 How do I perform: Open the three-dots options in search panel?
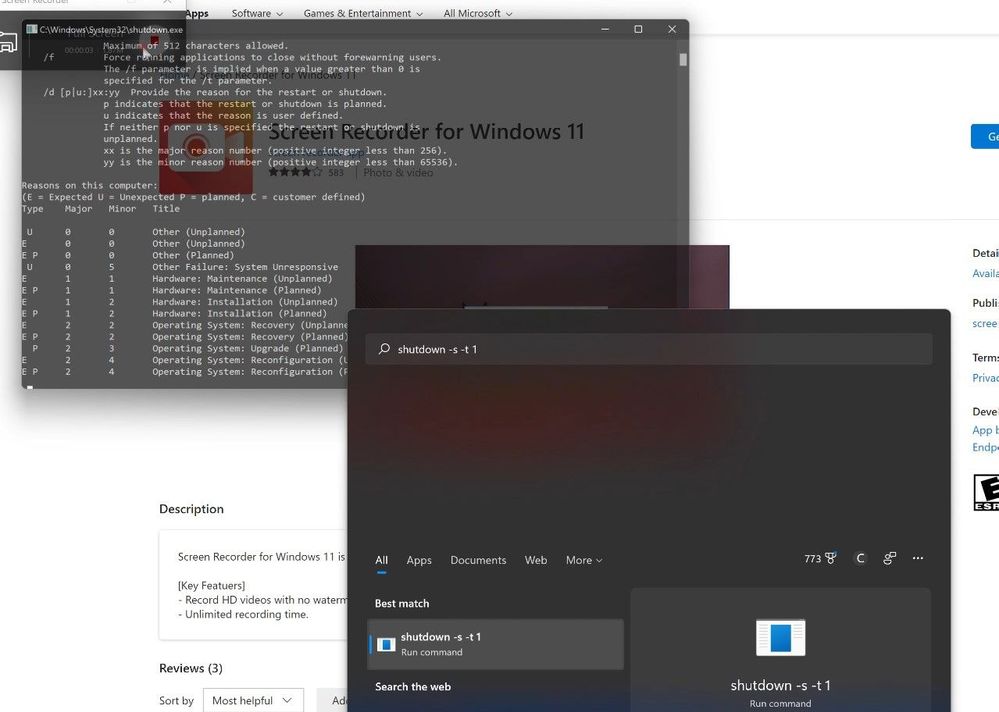917,558
